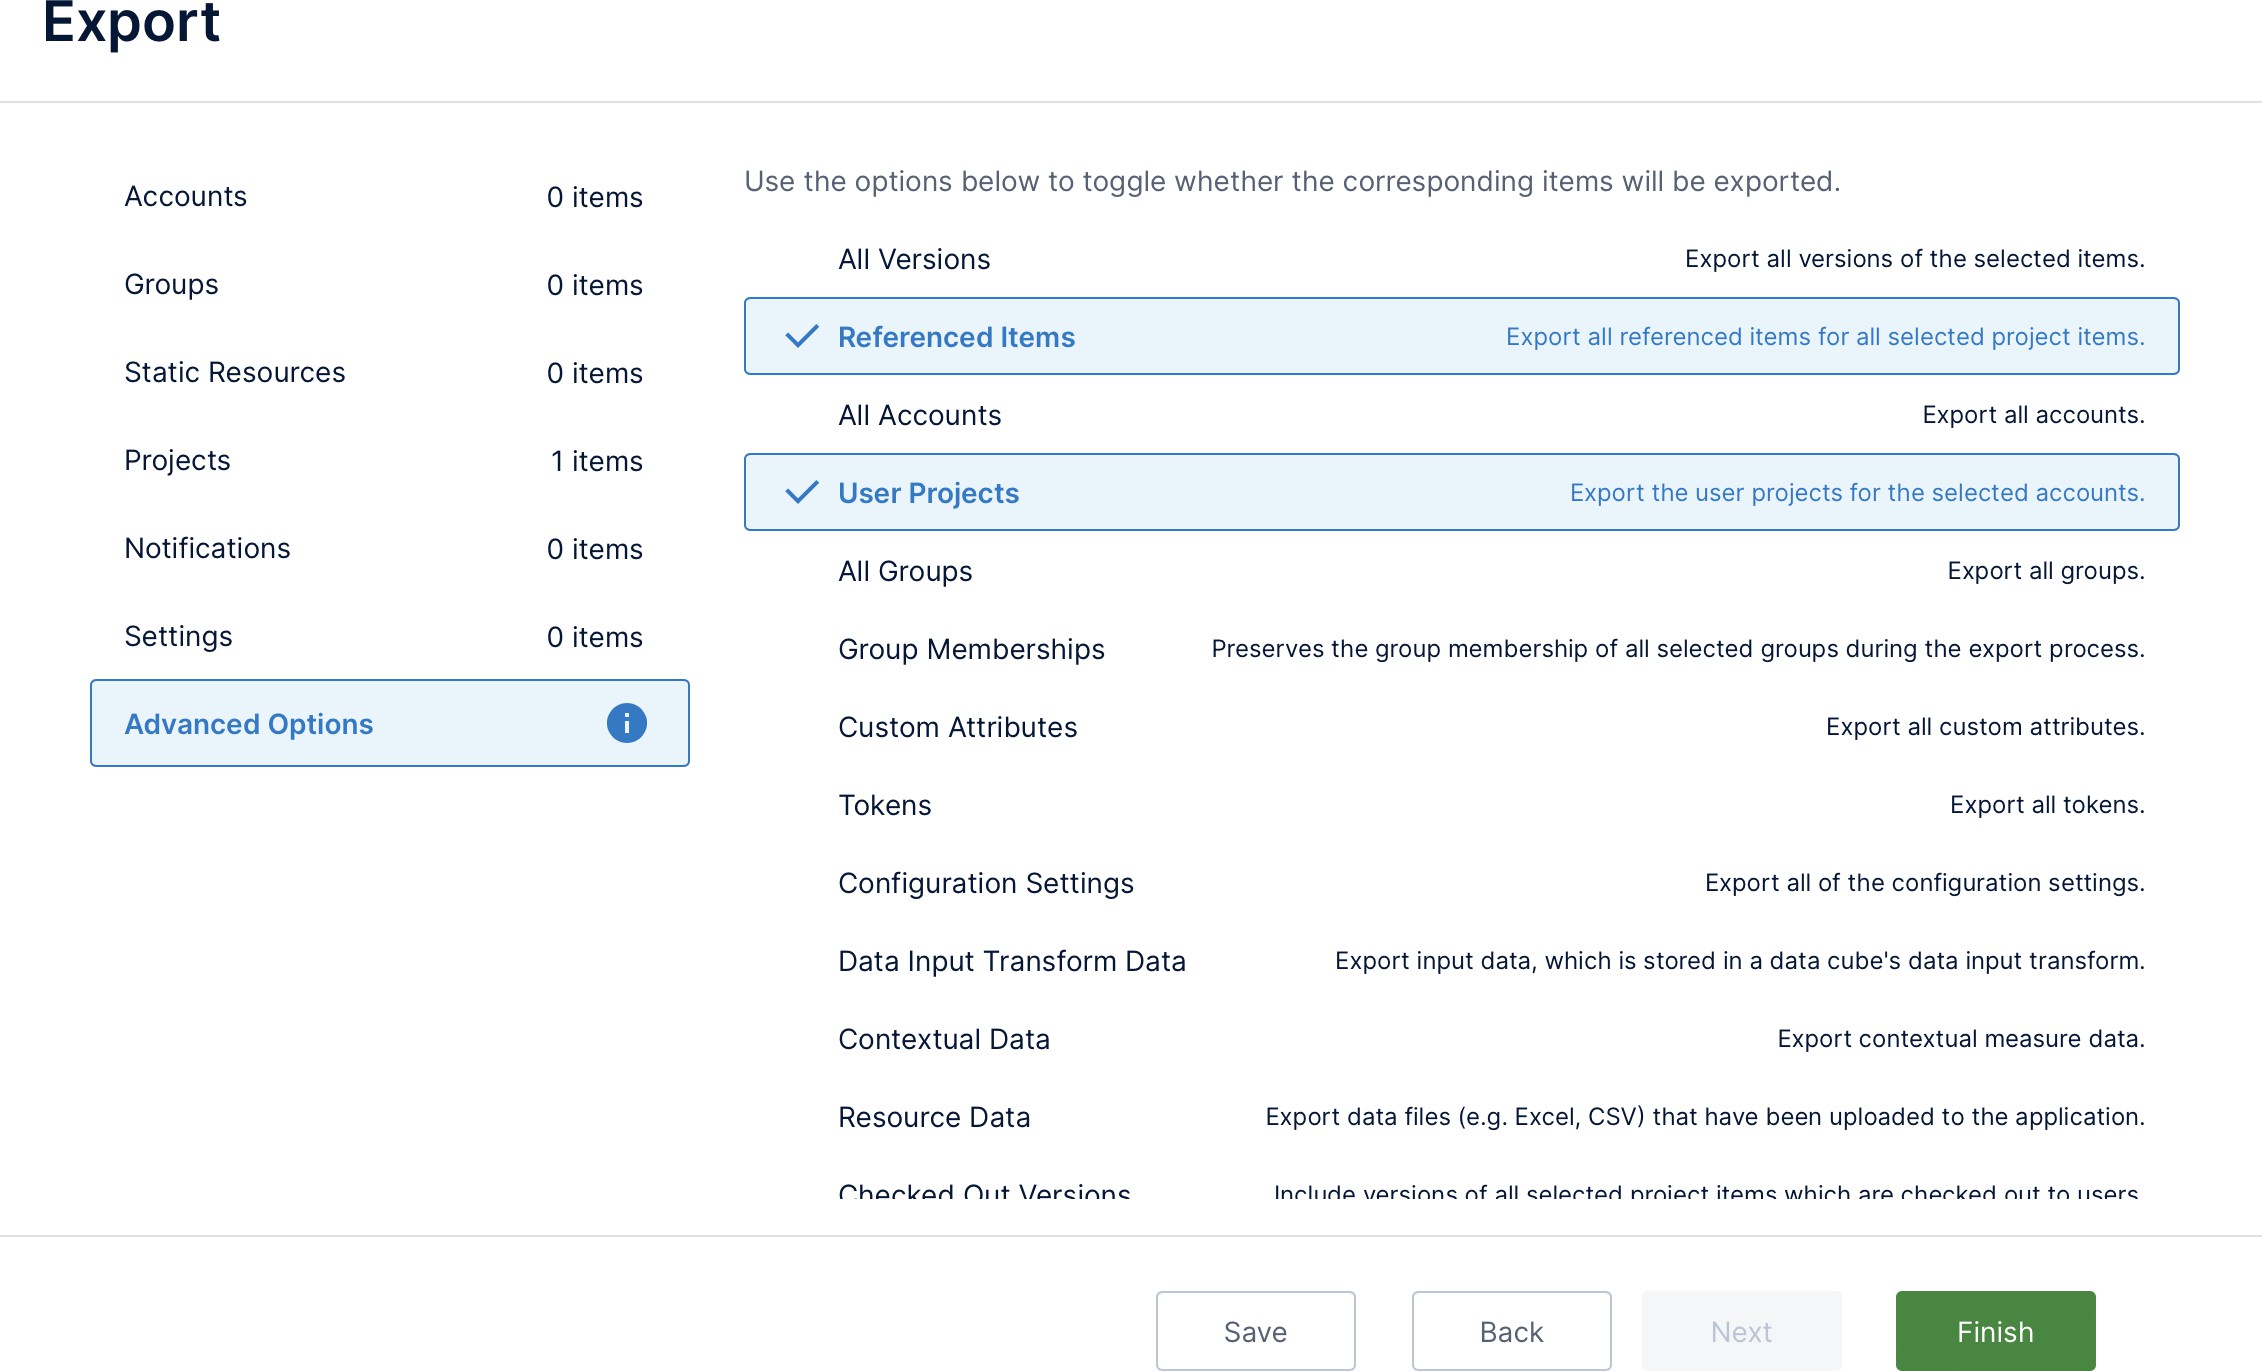Select Static Resources in the sidebar
This screenshot has width=2262, height=1371.
tap(234, 372)
